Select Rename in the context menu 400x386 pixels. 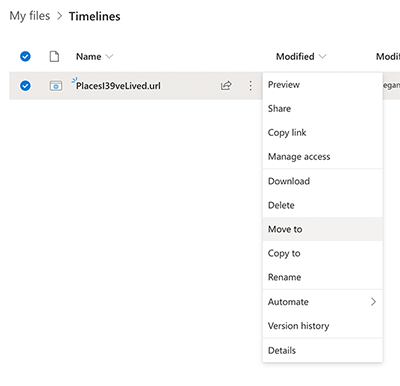[323, 277]
